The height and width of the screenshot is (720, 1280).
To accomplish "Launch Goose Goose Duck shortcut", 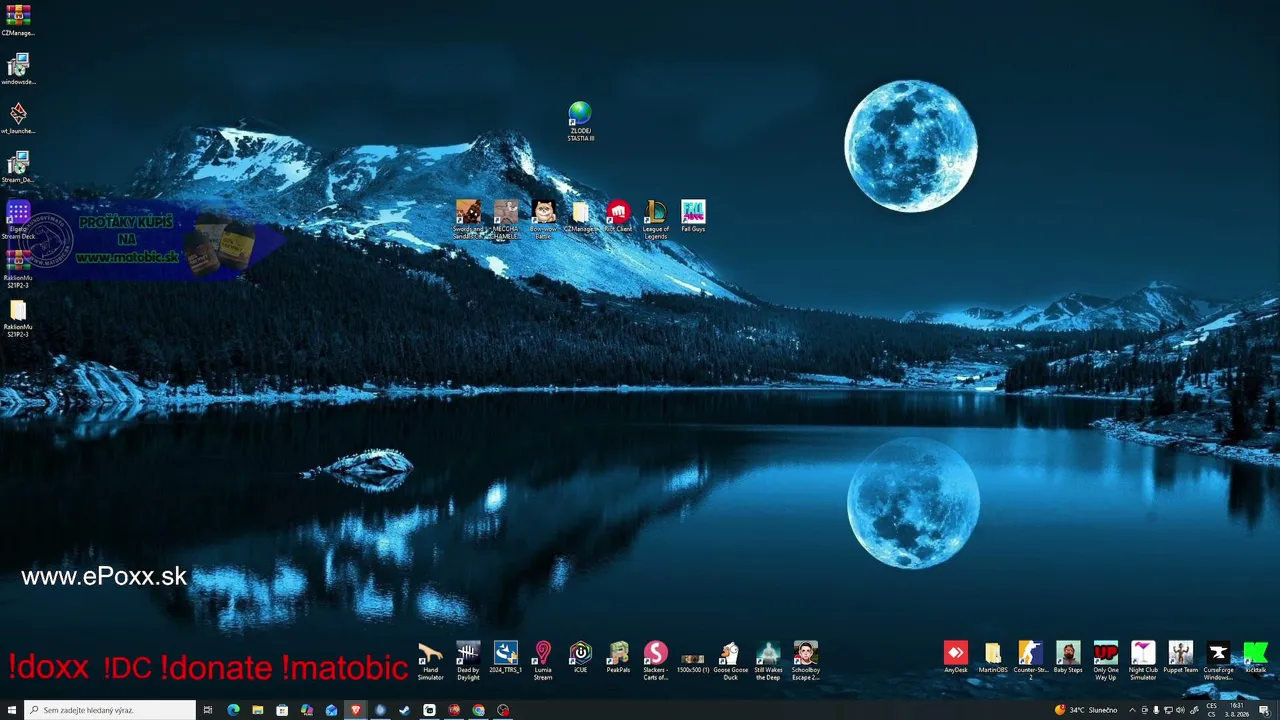I will [x=730, y=661].
